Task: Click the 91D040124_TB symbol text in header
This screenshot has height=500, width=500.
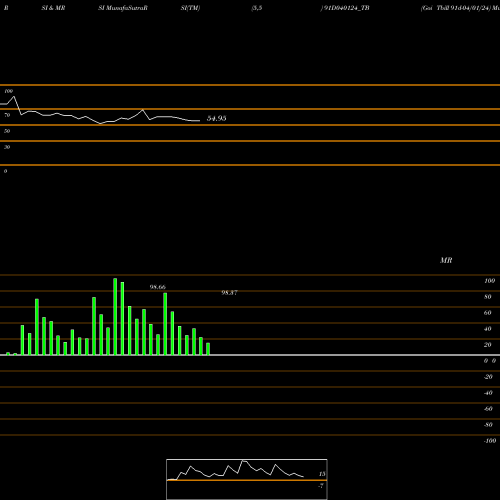Action: pyautogui.click(x=346, y=8)
